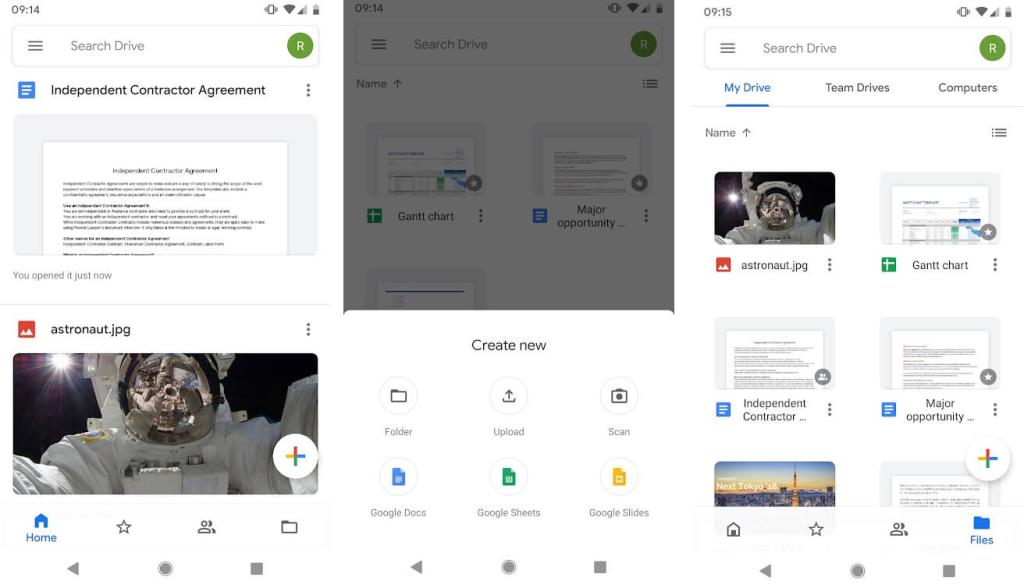The height and width of the screenshot is (588, 1024).
Task: Click the Search Drive field in right screen
Action: (x=850, y=48)
